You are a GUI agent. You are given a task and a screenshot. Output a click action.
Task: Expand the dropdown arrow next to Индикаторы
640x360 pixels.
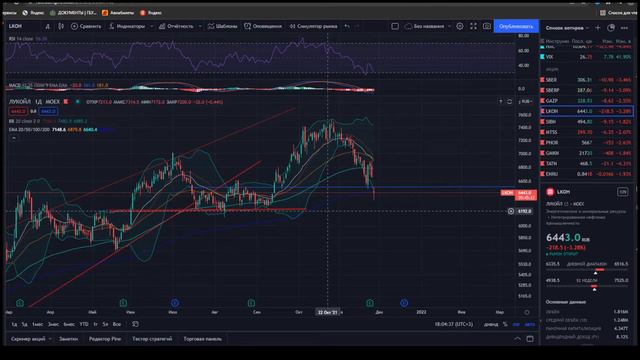tap(151, 26)
